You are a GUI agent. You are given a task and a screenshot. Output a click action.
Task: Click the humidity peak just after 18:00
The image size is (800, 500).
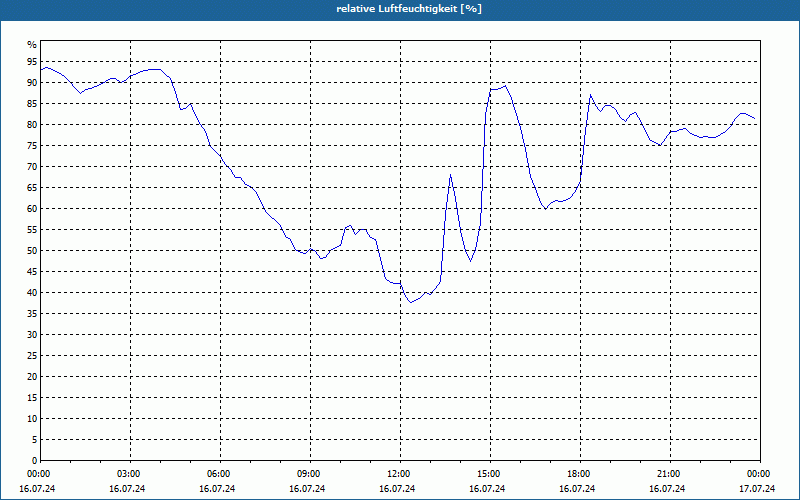click(590, 95)
